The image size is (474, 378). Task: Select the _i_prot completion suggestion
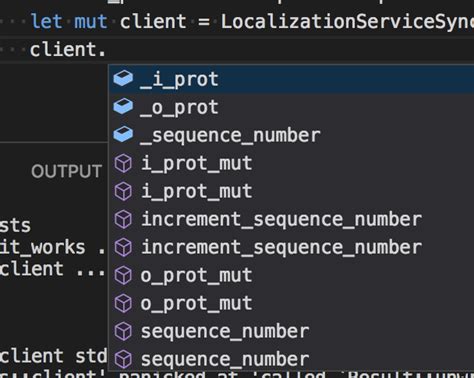(292, 79)
